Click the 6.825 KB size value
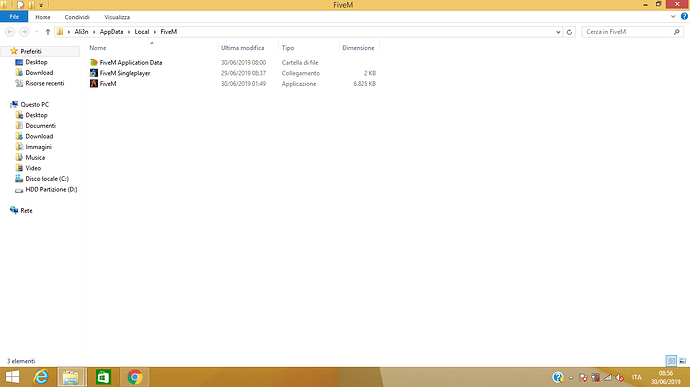Screen dimensions: 690x387 click(364, 84)
